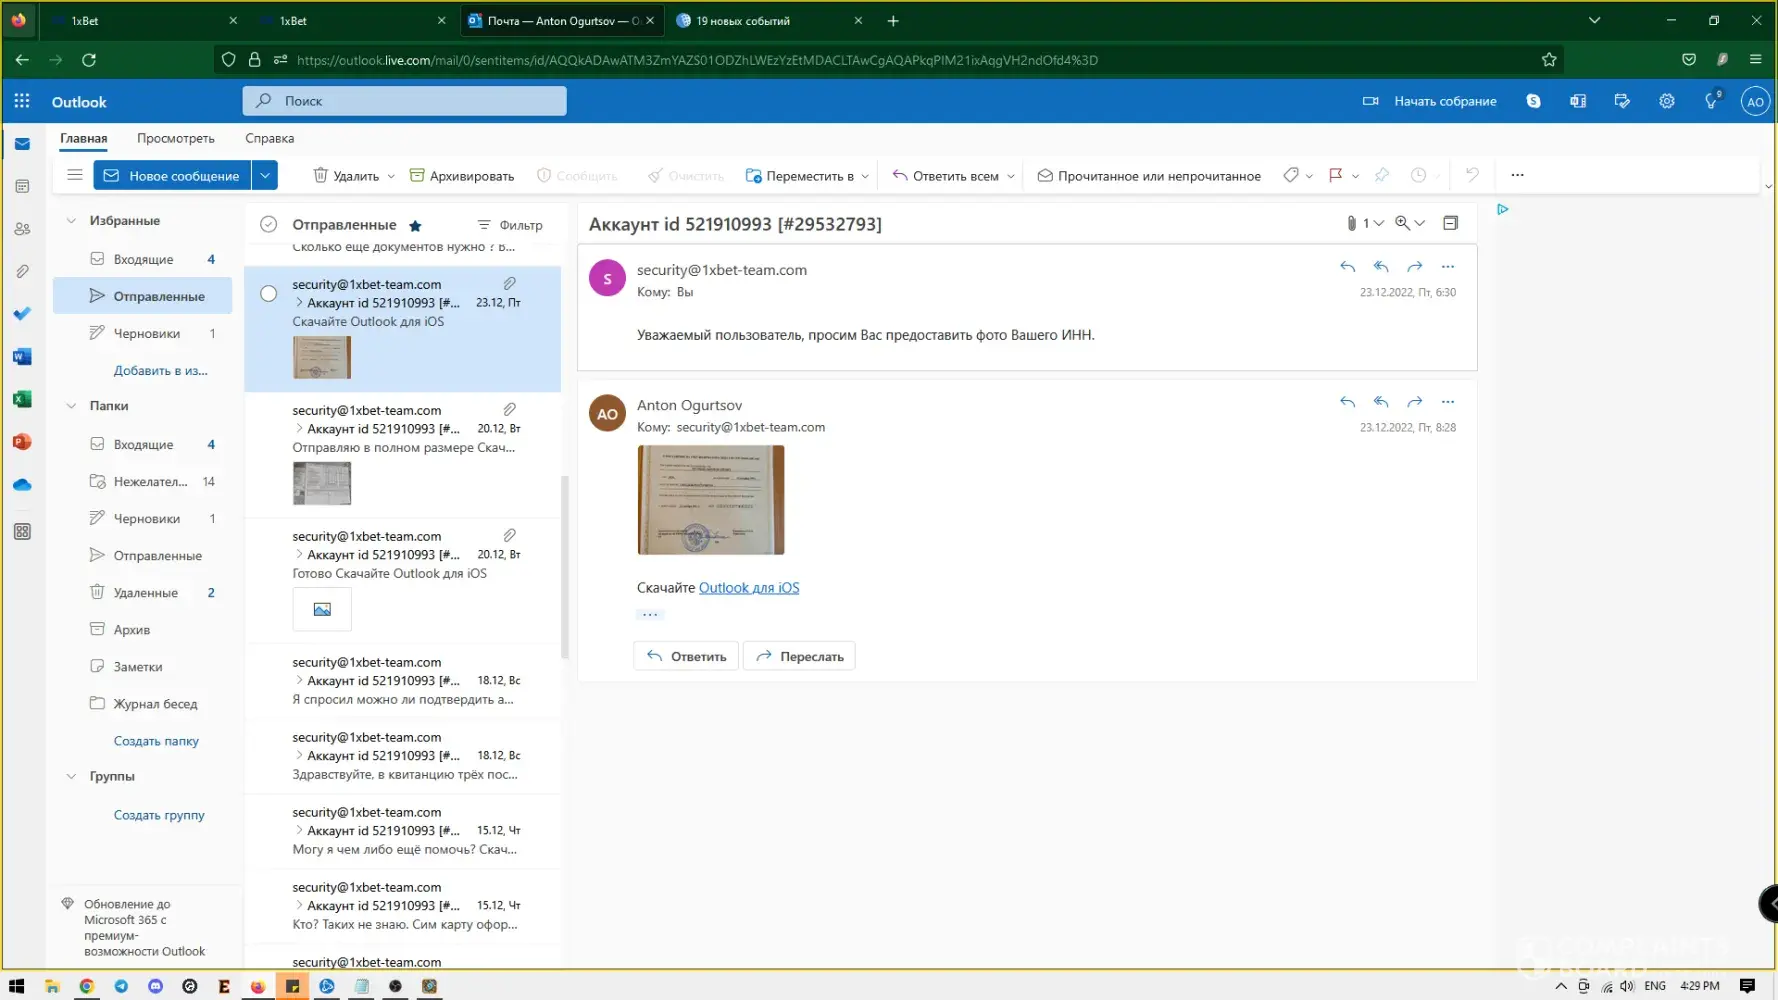Click the zoom magnifier icon above the message
Image resolution: width=1778 pixels, height=1000 pixels.
pyautogui.click(x=1403, y=223)
